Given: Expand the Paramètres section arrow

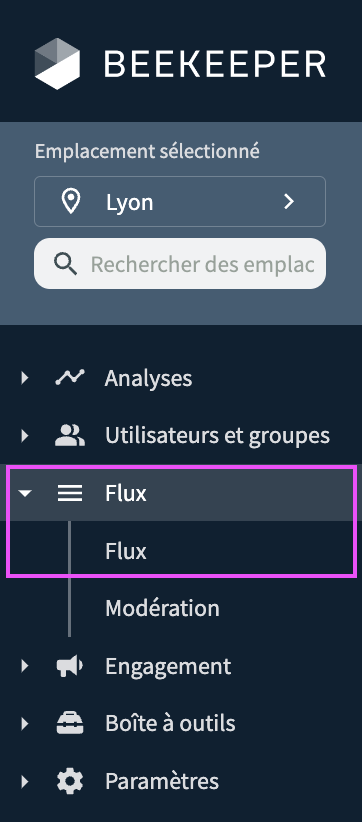Looking at the screenshot, I should 24,782.
